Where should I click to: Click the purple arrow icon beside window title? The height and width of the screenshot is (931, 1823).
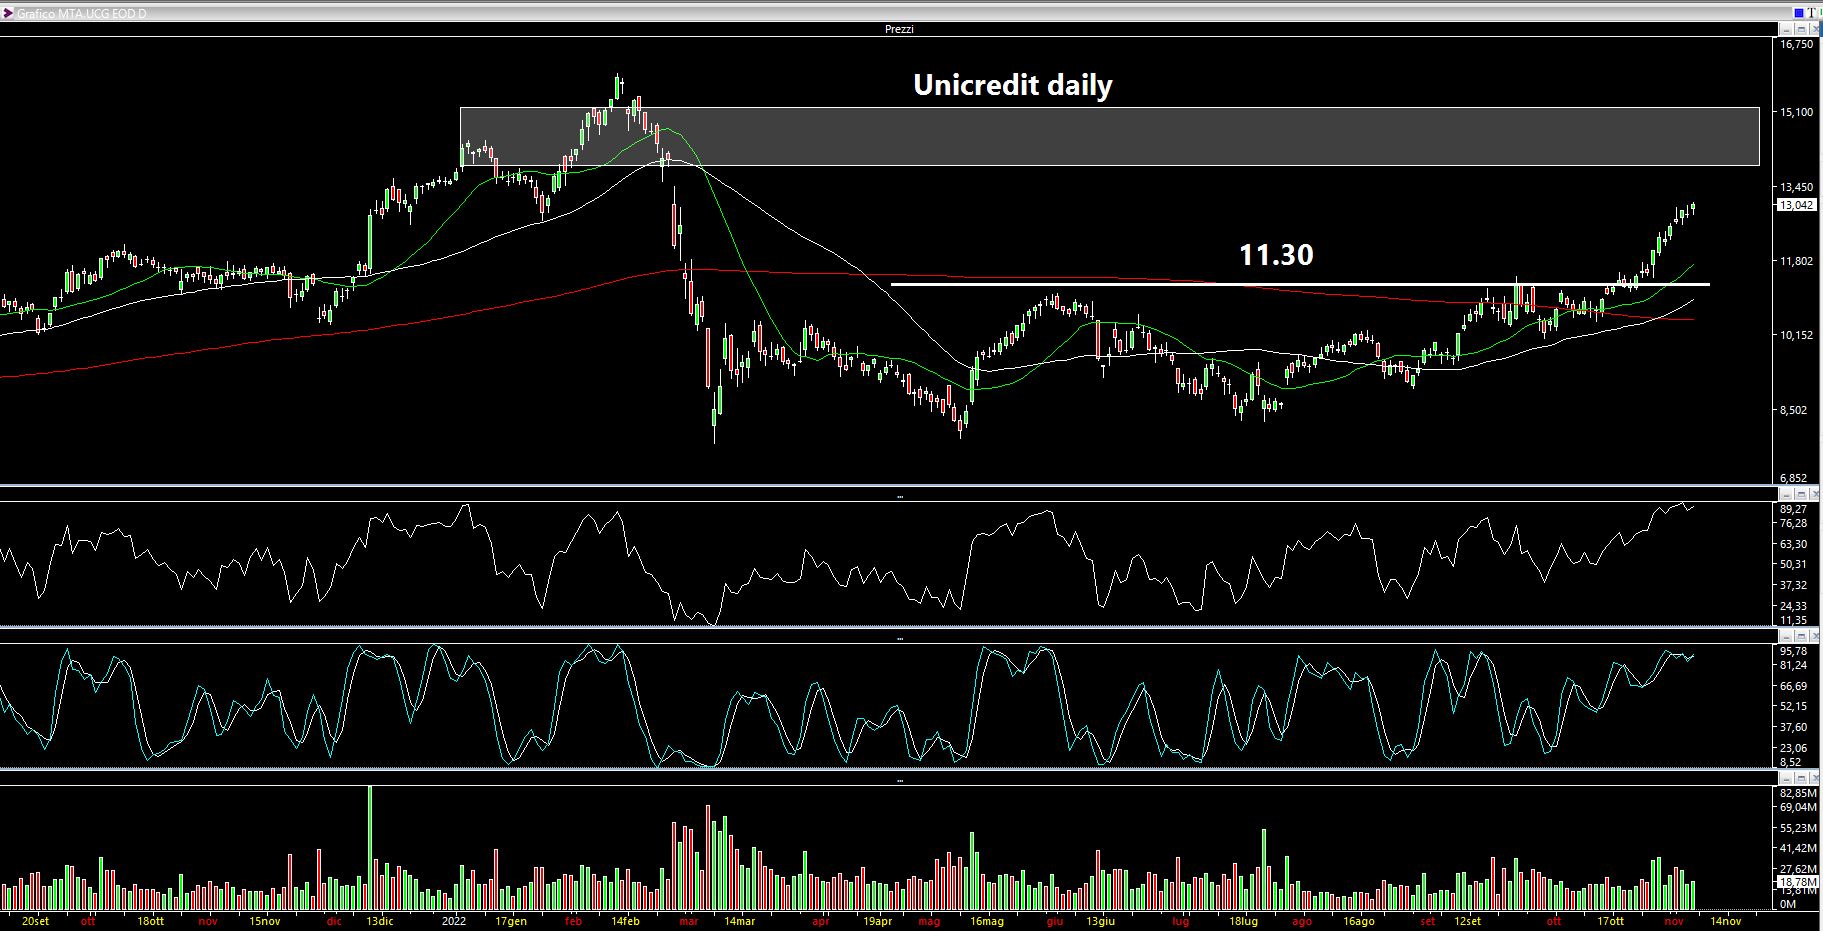(8, 13)
